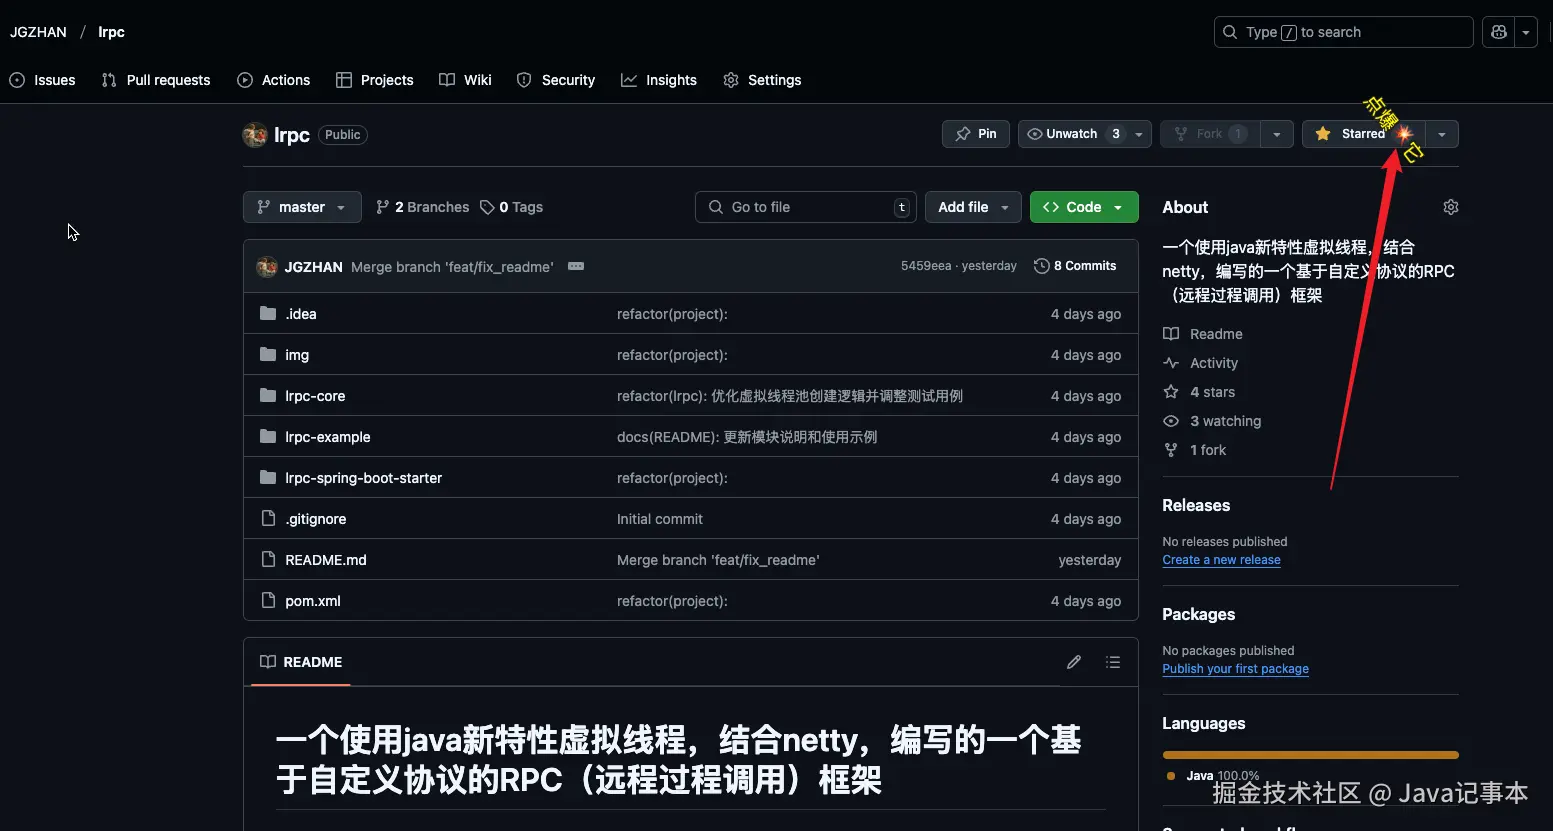
Task: Pin the repository with the Pin button
Action: click(x=976, y=134)
